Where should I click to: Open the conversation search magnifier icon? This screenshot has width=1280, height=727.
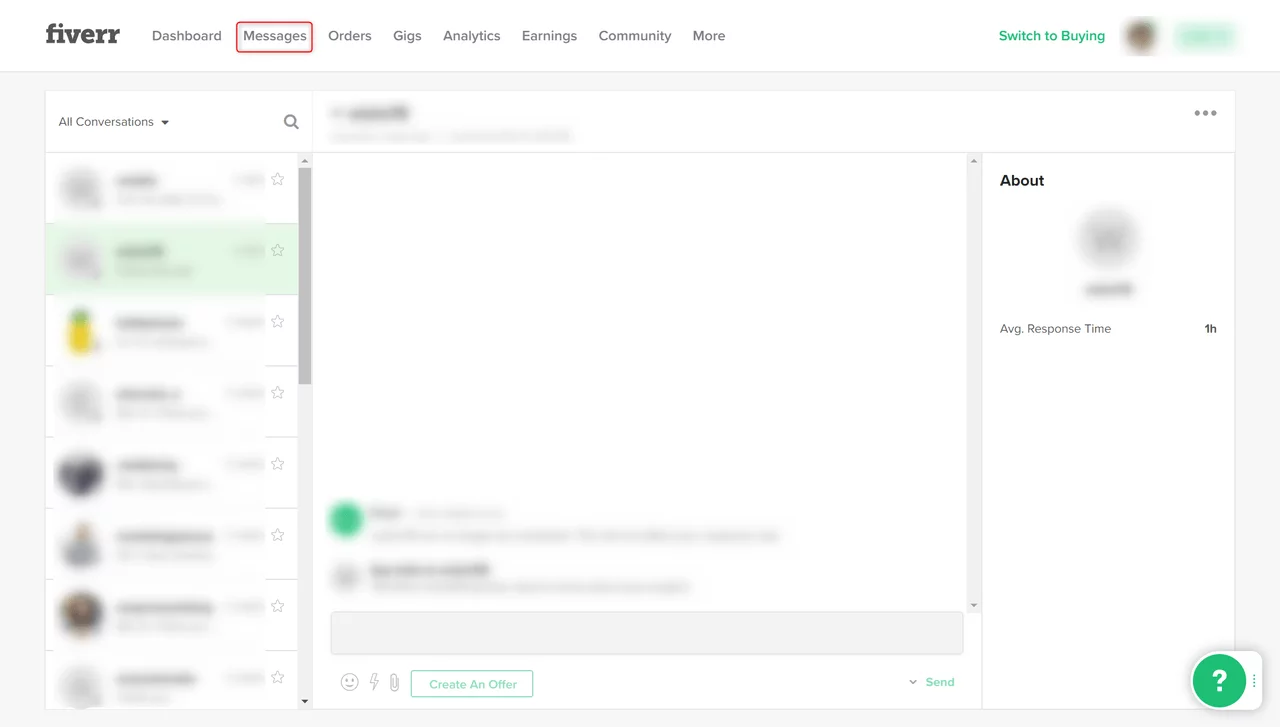click(x=291, y=122)
